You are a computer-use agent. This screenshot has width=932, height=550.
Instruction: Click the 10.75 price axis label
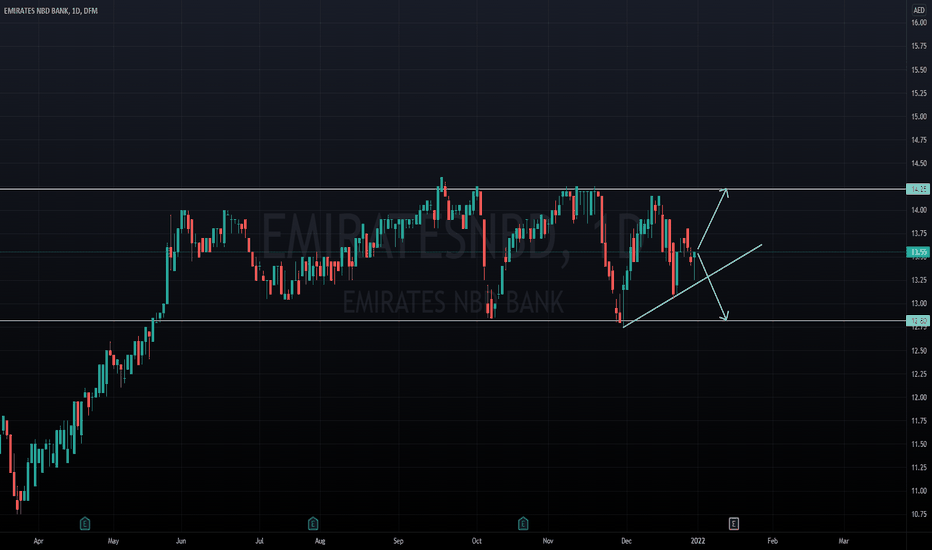coord(919,514)
